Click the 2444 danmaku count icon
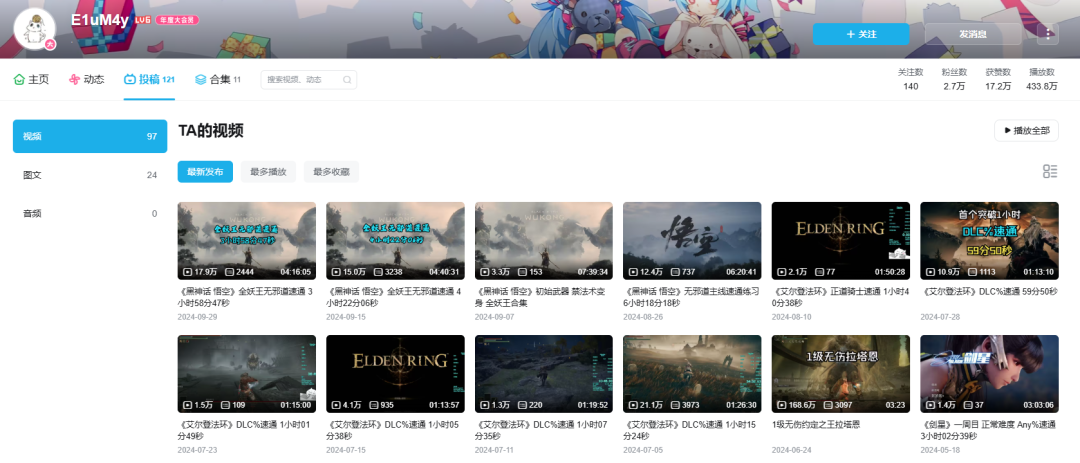Screen dimensions: 1080x463 [x=231, y=271]
